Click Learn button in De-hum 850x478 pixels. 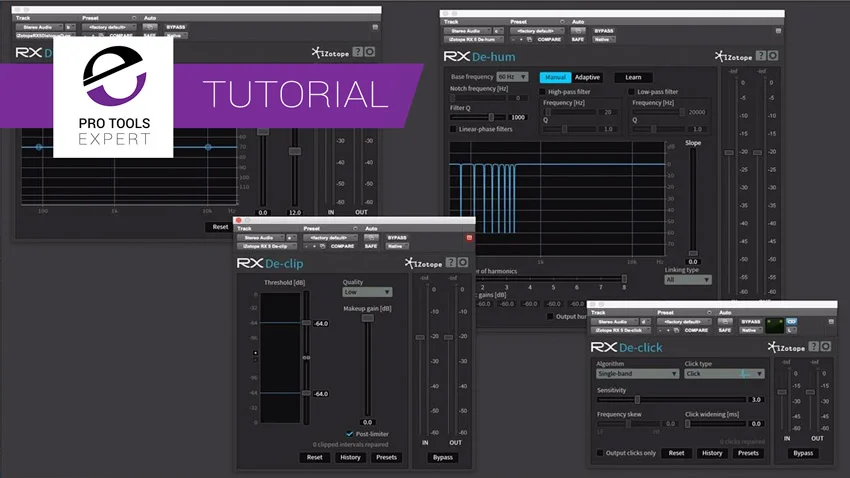tap(633, 77)
